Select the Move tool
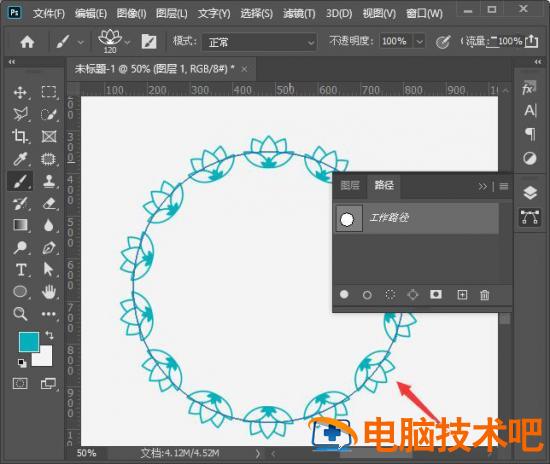The width and height of the screenshot is (550, 464). [x=20, y=93]
